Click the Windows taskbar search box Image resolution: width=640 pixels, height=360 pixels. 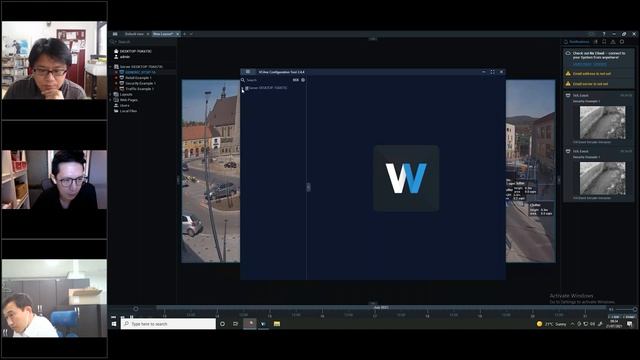(168, 324)
